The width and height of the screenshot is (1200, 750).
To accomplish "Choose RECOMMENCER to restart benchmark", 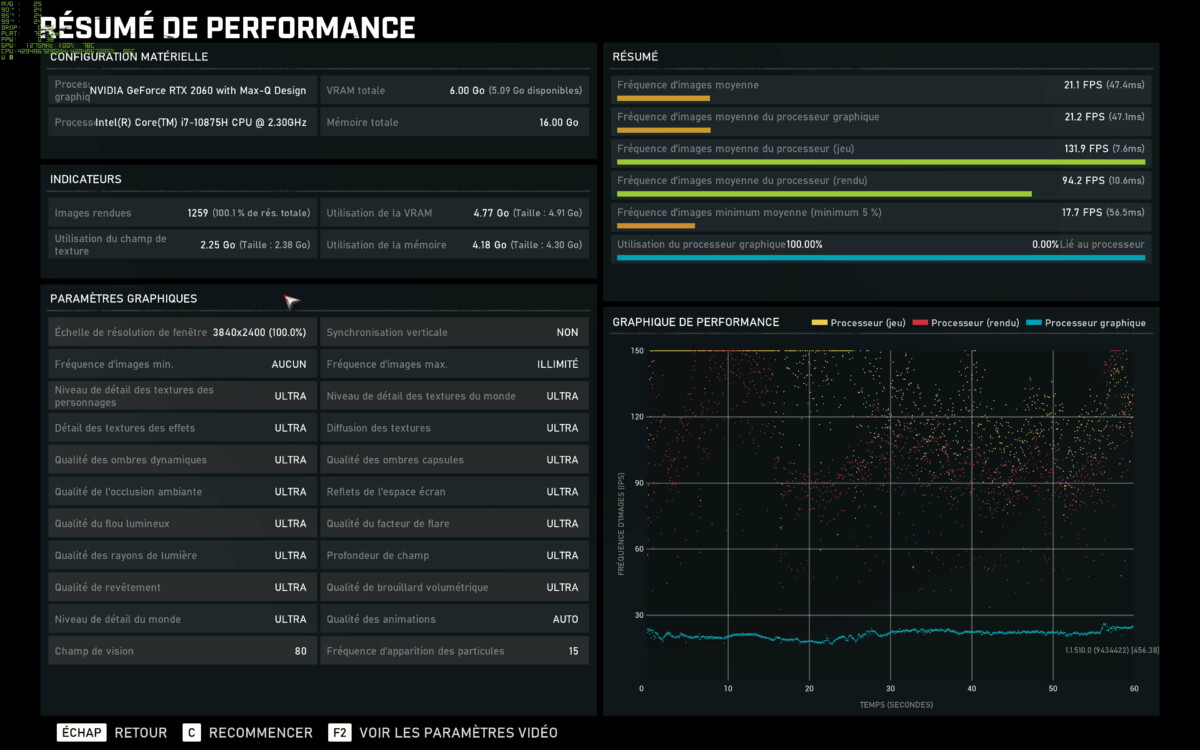I will tap(261, 732).
